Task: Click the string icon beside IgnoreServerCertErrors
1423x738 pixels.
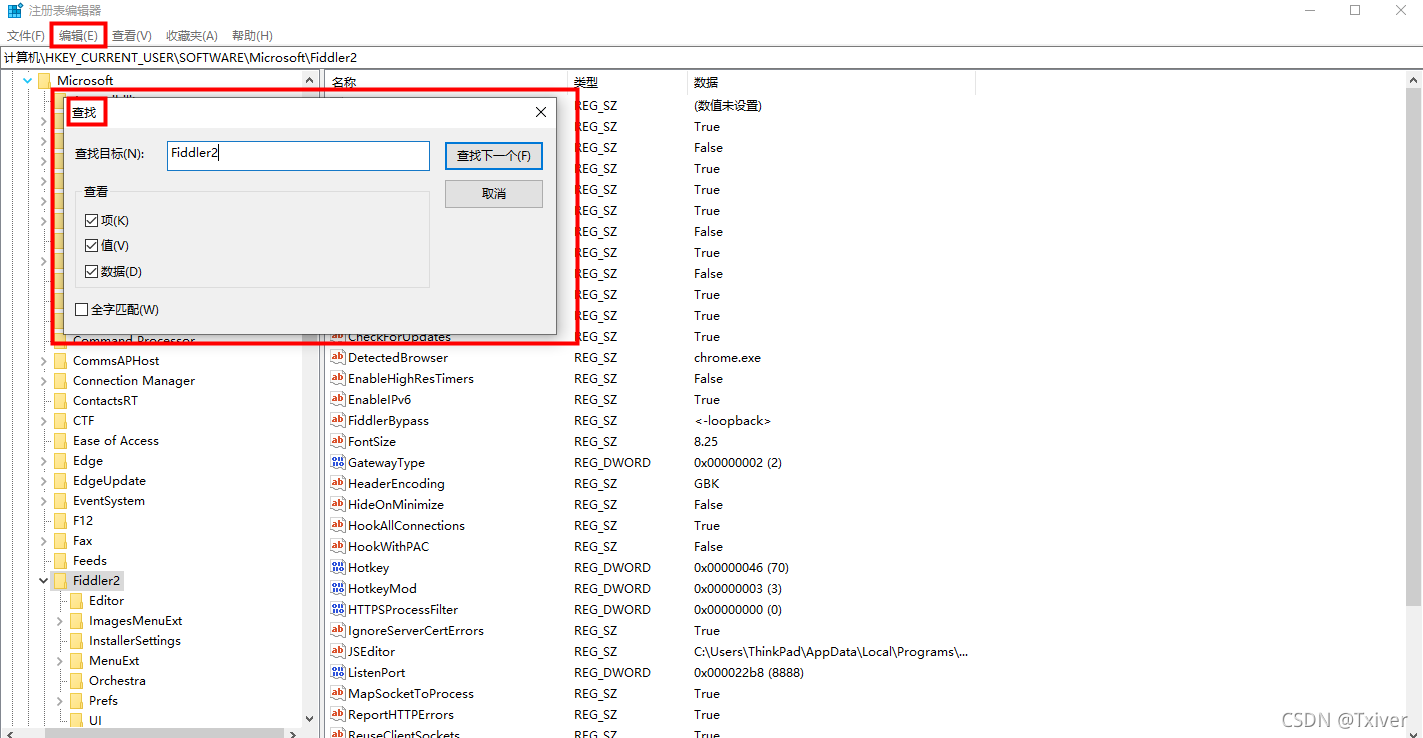Action: 338,630
